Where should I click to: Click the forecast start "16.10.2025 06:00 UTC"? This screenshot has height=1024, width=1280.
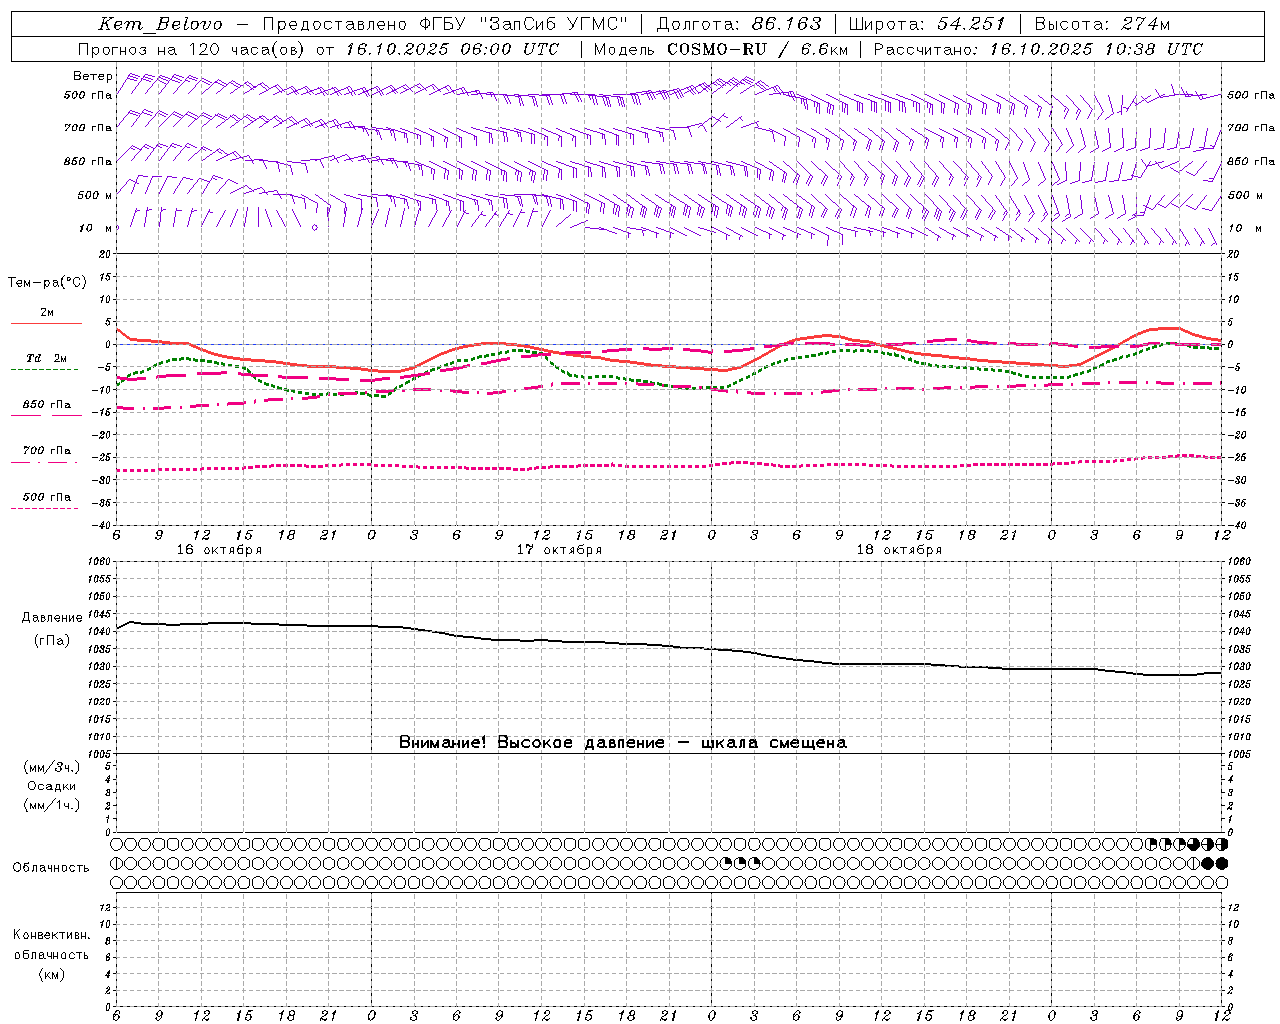[452, 49]
